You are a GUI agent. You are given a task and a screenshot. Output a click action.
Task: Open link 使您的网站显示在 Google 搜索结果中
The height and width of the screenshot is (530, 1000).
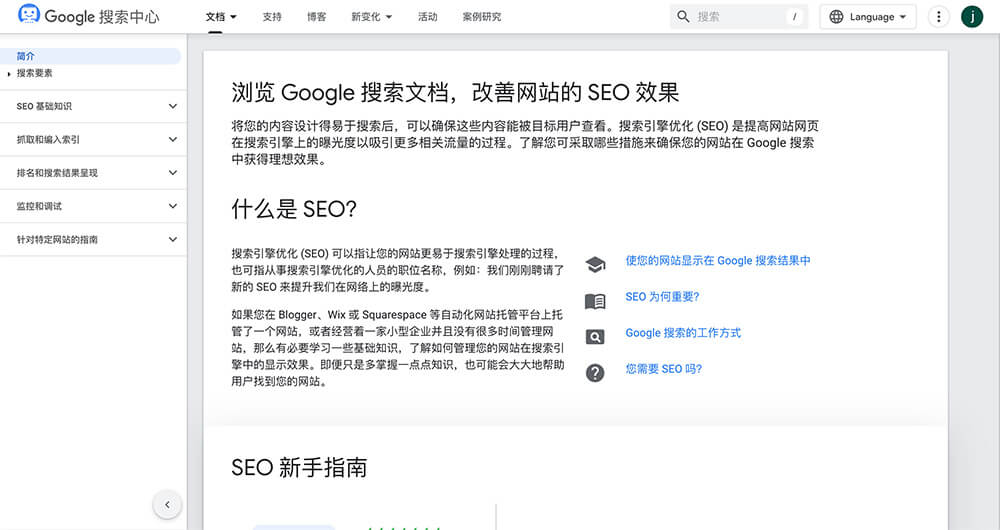(x=717, y=260)
